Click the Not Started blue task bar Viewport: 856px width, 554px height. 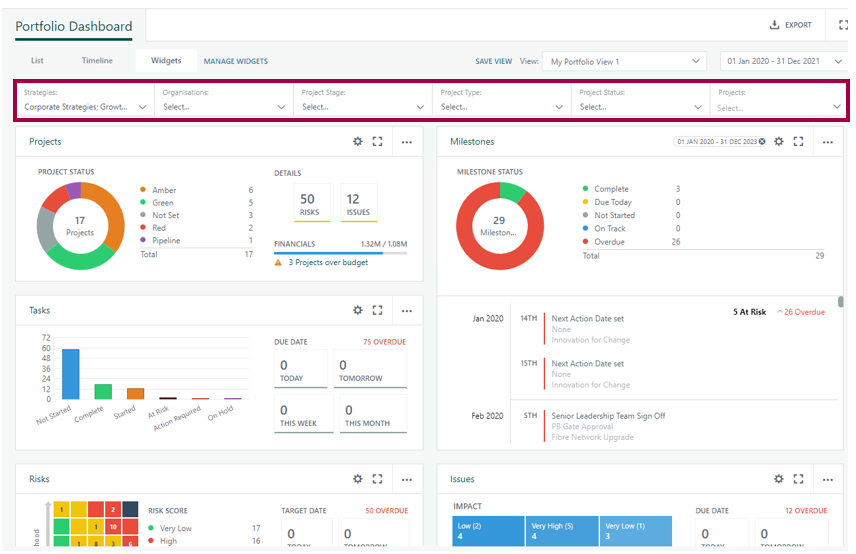(x=70, y=374)
